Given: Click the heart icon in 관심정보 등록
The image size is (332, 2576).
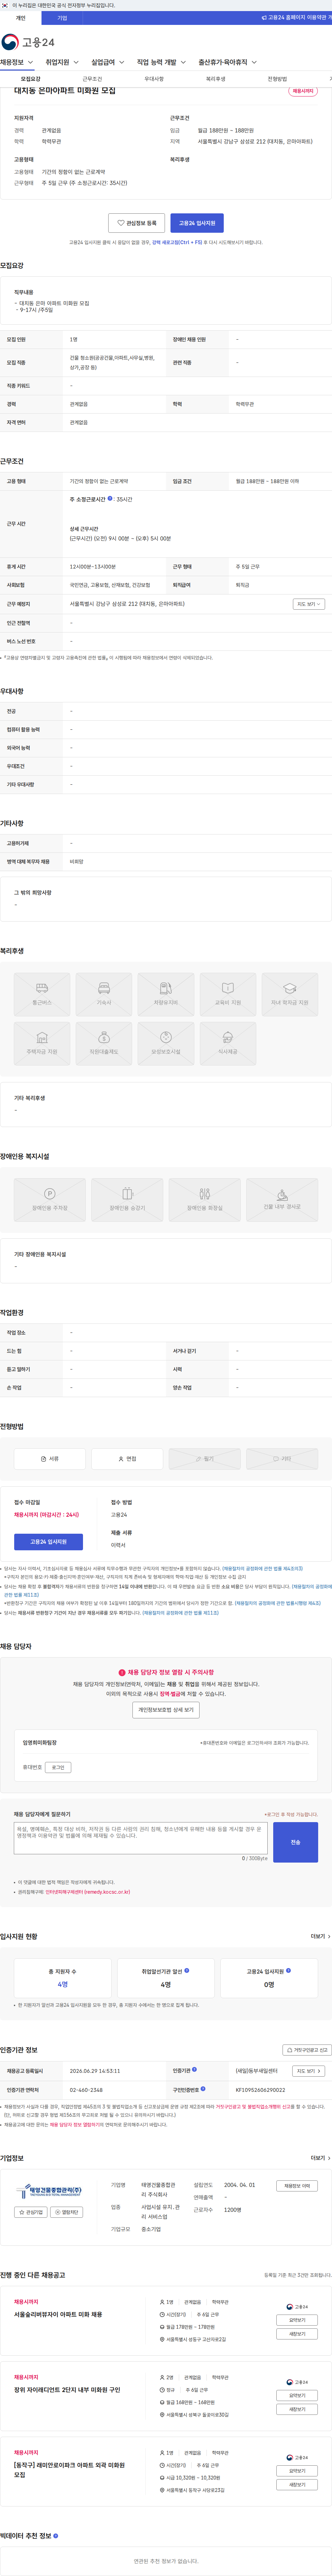Looking at the screenshot, I should tap(121, 223).
